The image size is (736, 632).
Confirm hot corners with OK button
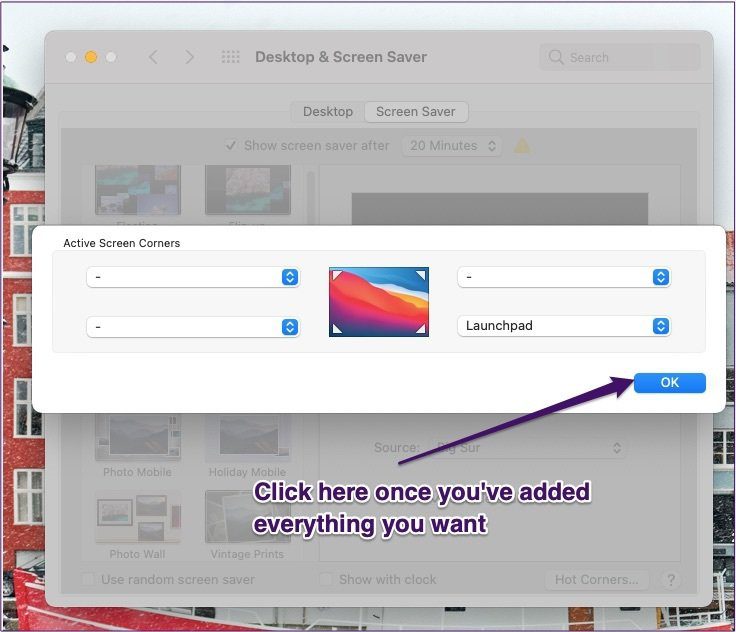[x=669, y=383]
